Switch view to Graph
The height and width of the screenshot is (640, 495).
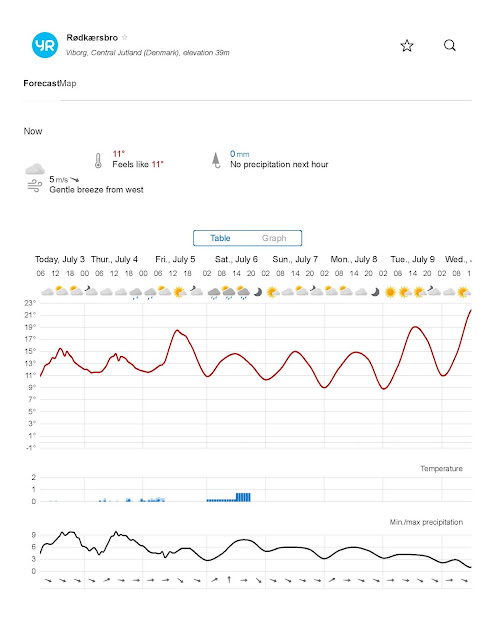pyautogui.click(x=274, y=238)
